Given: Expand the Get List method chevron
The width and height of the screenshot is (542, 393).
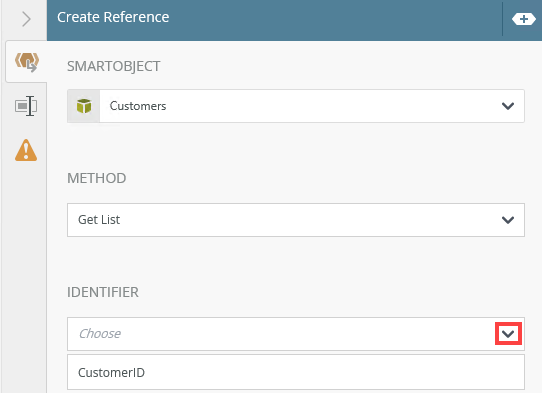Looking at the screenshot, I should point(507,220).
